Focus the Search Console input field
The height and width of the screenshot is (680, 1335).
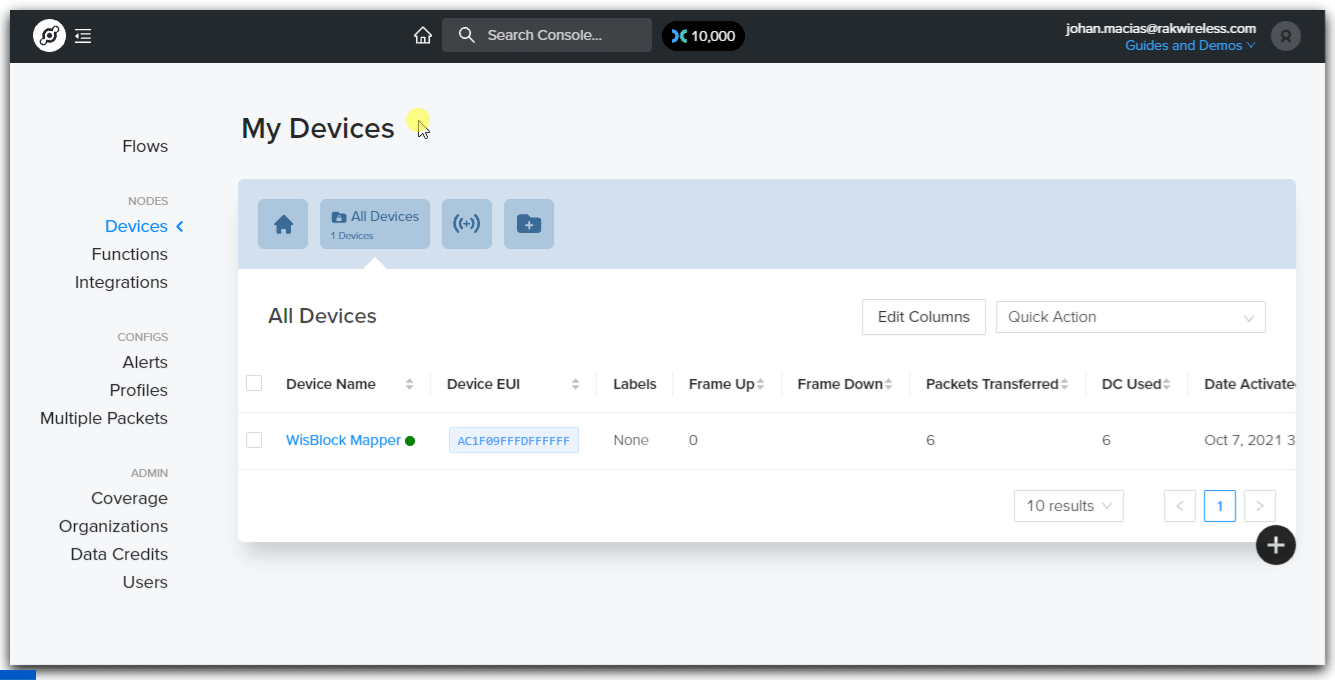547,35
